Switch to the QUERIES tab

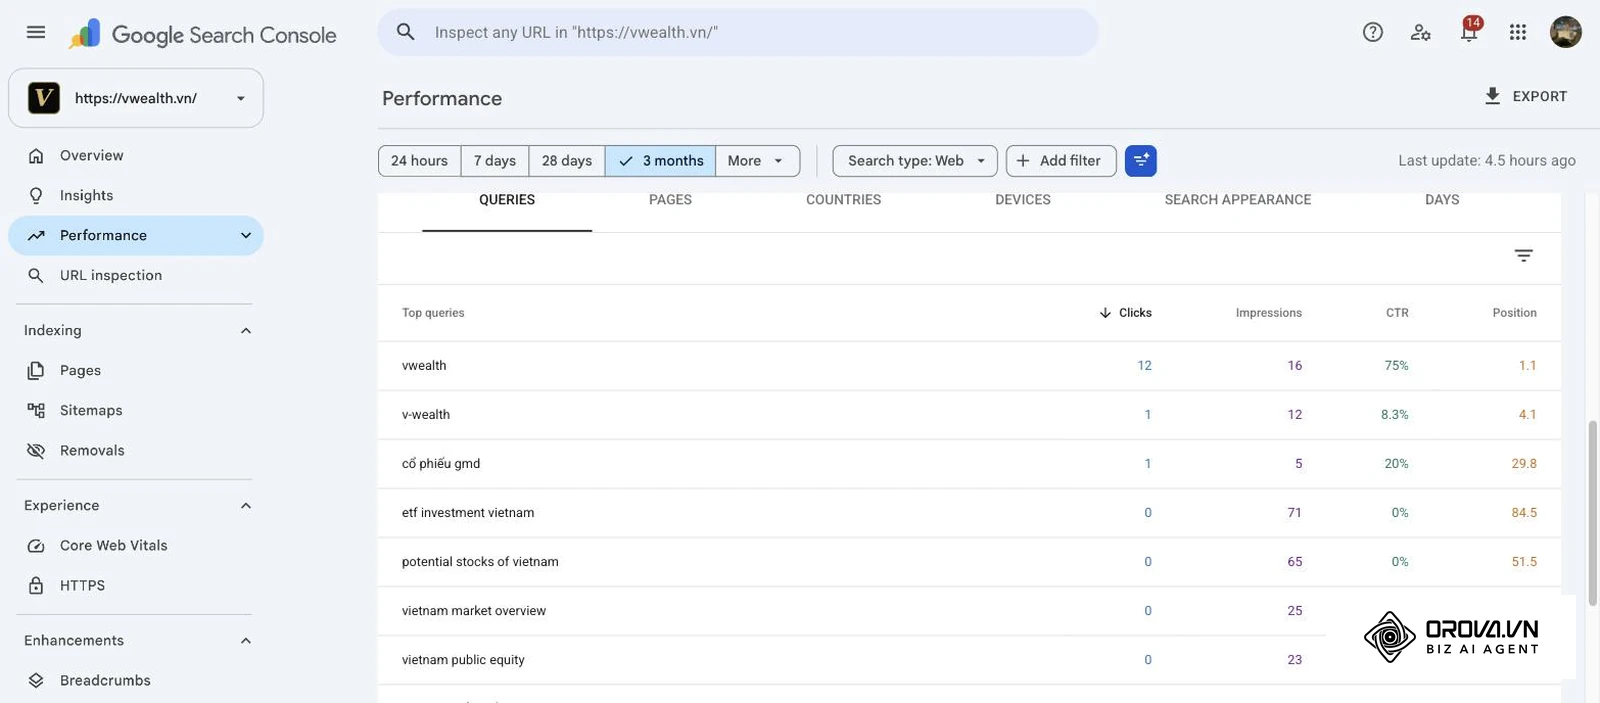[x=507, y=200]
